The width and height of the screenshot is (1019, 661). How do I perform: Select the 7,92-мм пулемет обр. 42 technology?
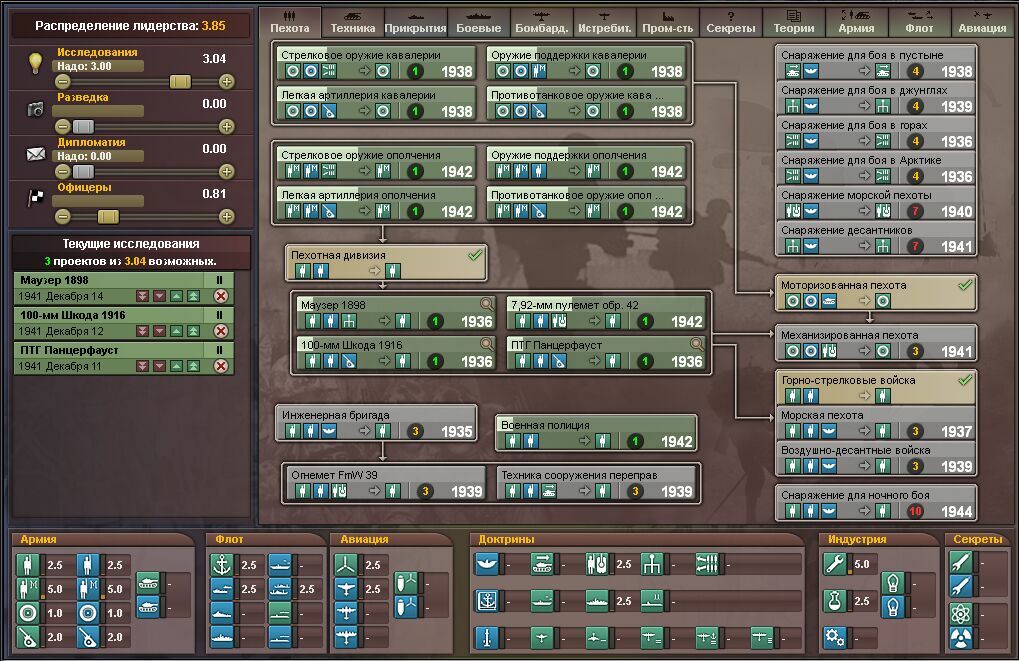tap(606, 313)
